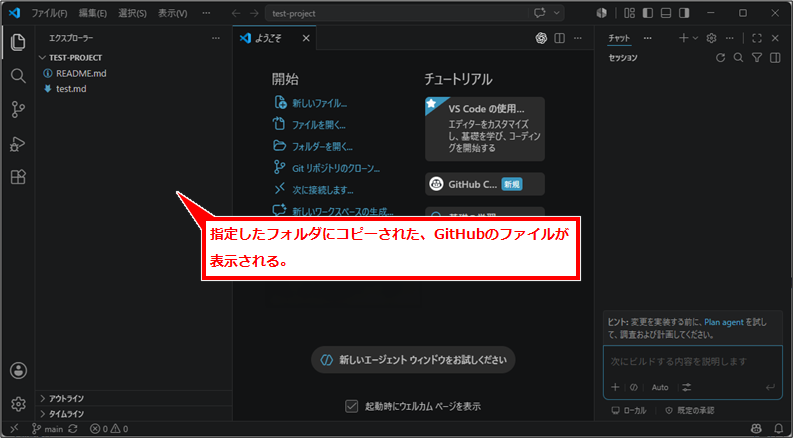Go back with the left arrow
Image resolution: width=793 pixels, height=438 pixels.
(236, 14)
